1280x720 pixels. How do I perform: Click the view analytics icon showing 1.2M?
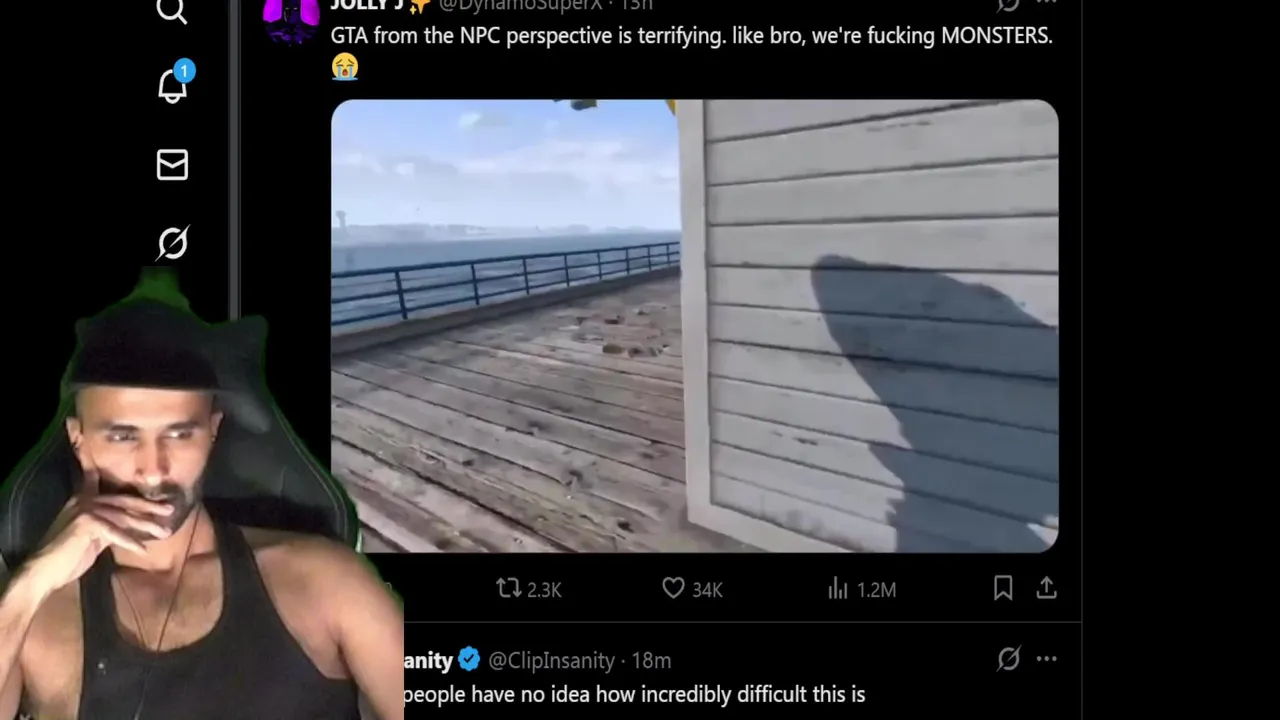click(x=861, y=589)
